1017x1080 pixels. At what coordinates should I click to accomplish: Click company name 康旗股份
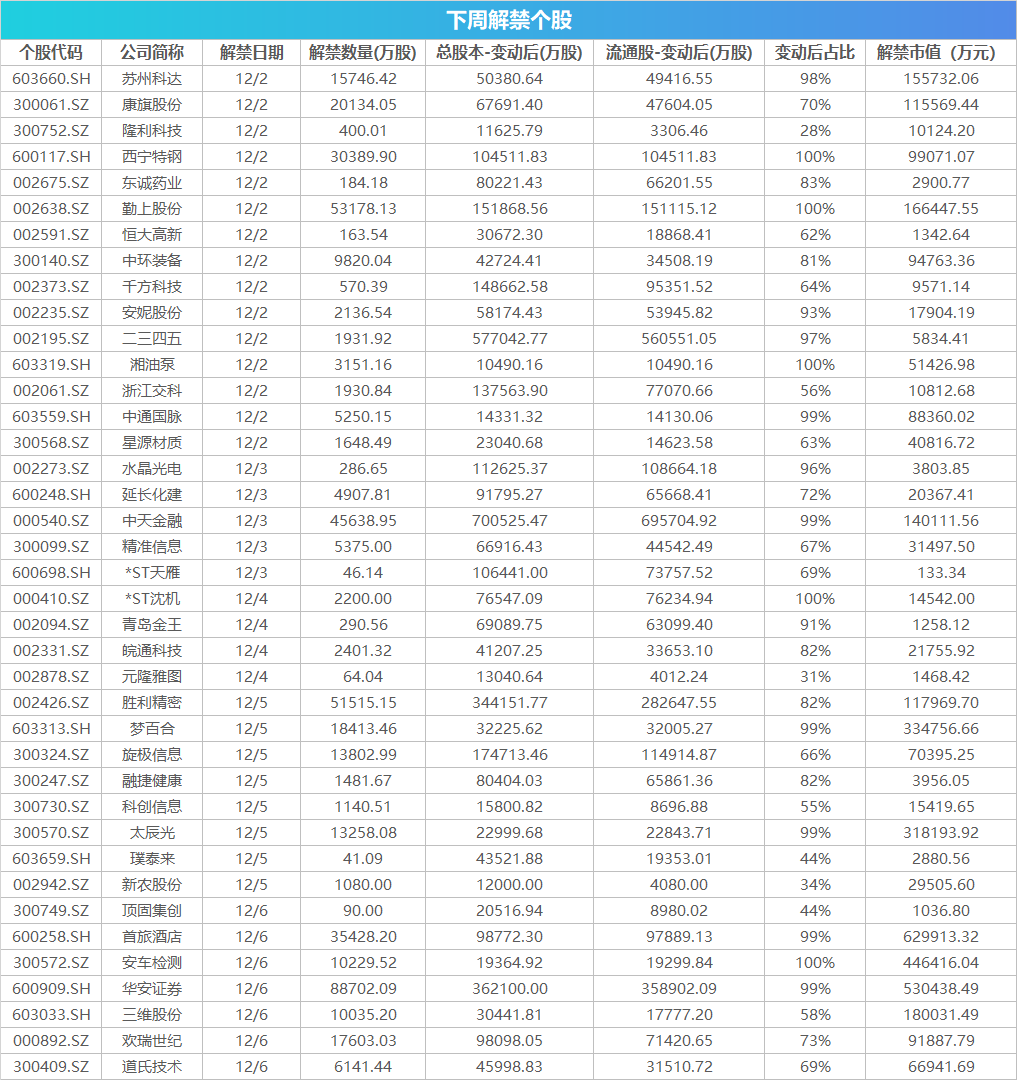152,105
